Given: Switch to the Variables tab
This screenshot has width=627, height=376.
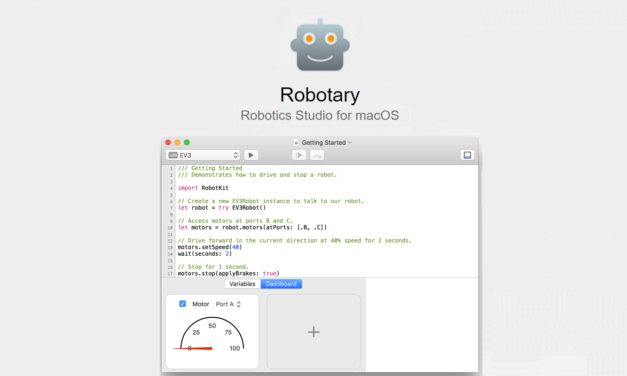Looking at the screenshot, I should pos(242,284).
